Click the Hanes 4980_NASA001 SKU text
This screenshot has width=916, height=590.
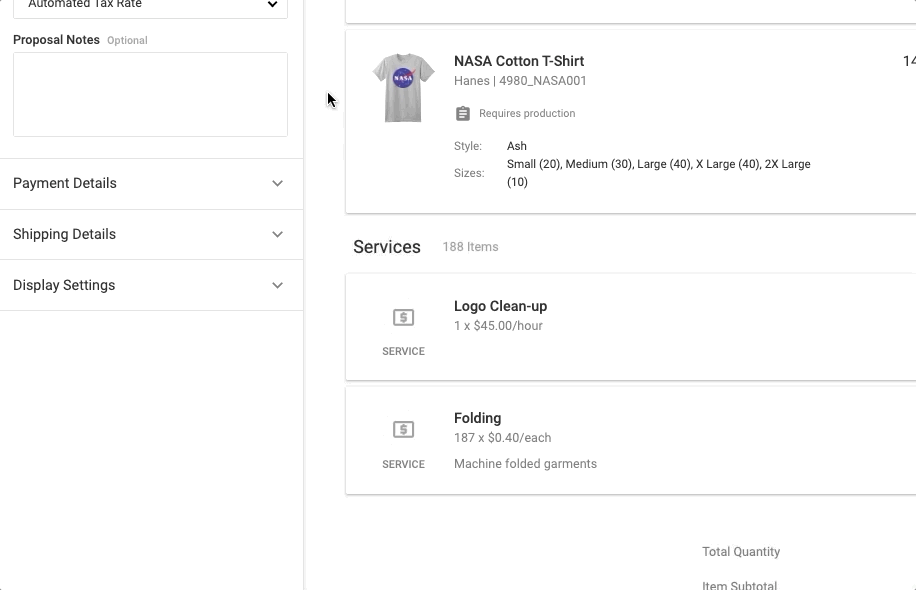(520, 81)
